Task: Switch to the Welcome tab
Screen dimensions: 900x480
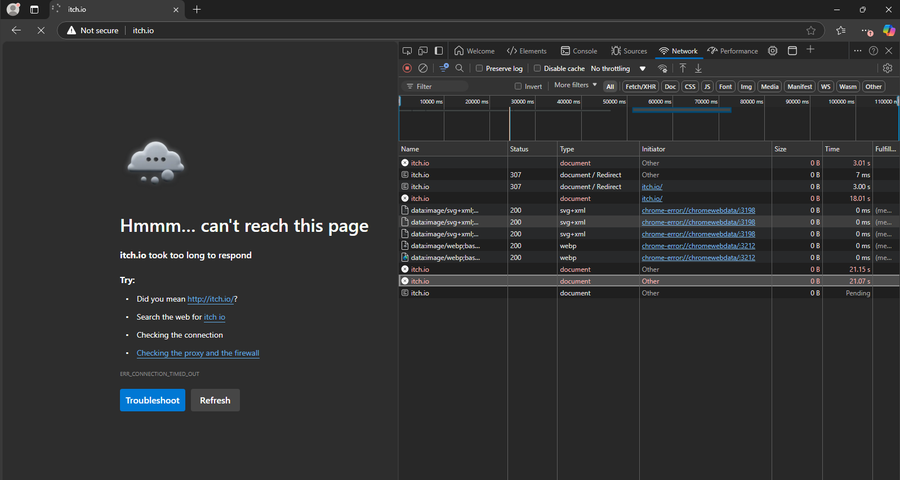Action: [x=474, y=51]
